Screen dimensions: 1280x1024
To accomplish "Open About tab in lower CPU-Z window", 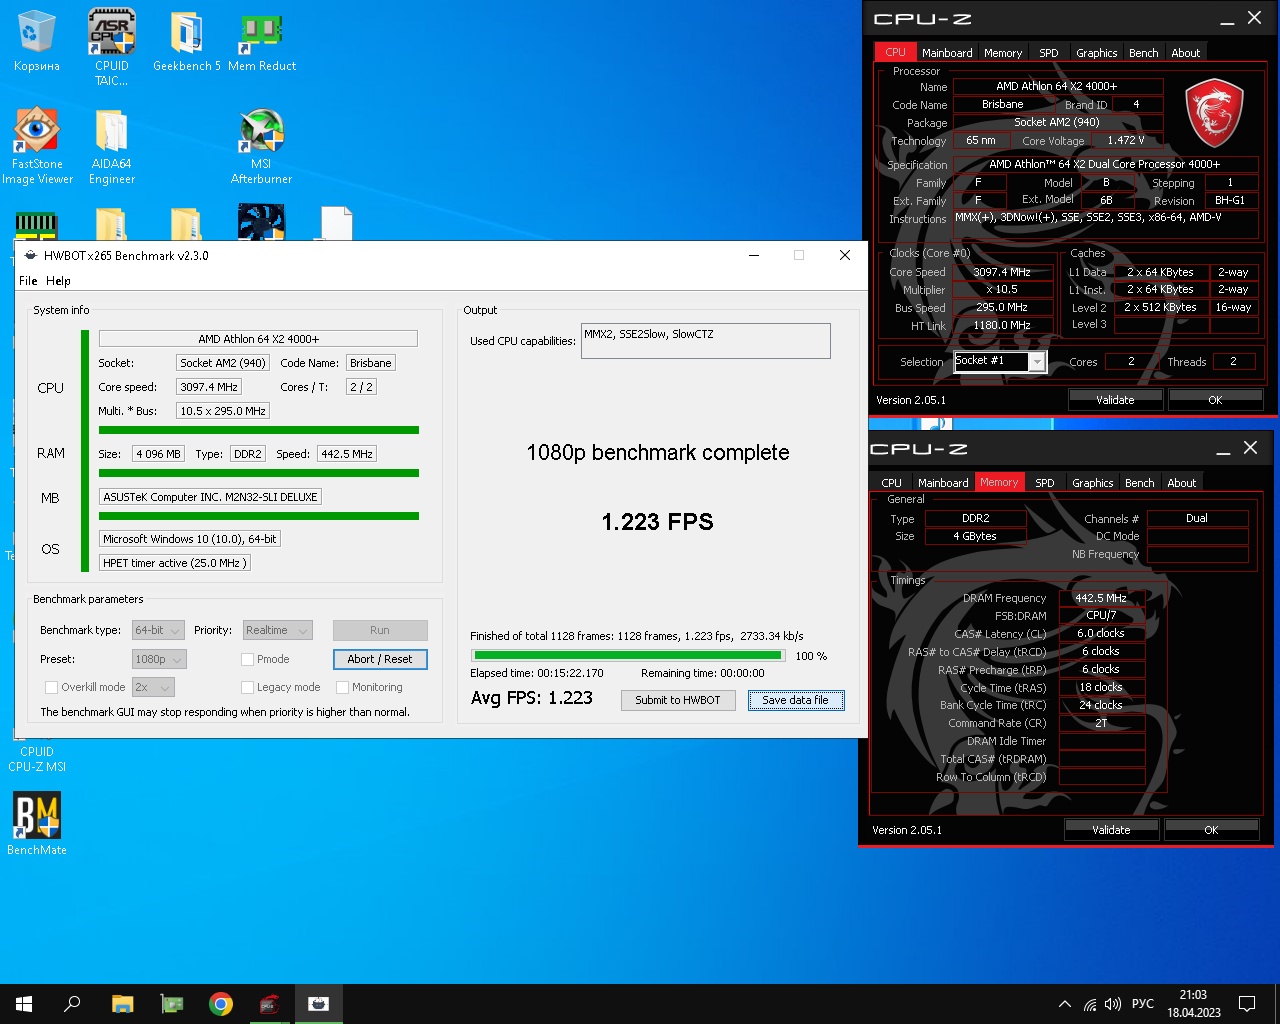I will [1181, 483].
